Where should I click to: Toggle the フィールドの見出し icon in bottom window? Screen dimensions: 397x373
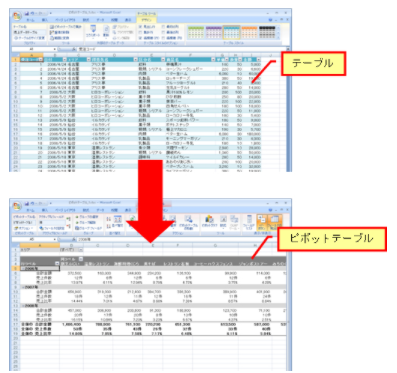click(x=275, y=222)
